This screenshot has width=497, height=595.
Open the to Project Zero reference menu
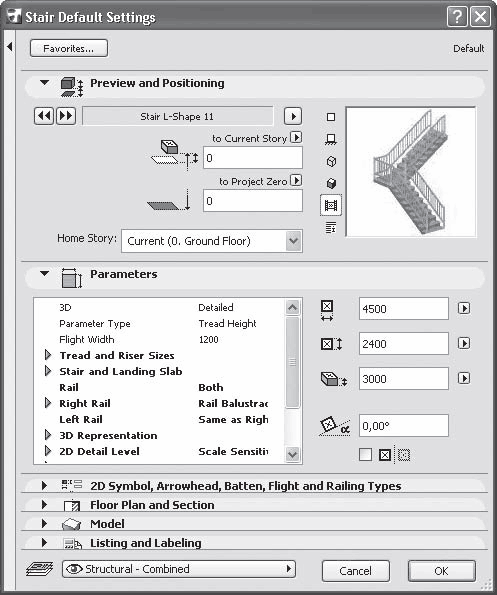(x=296, y=180)
